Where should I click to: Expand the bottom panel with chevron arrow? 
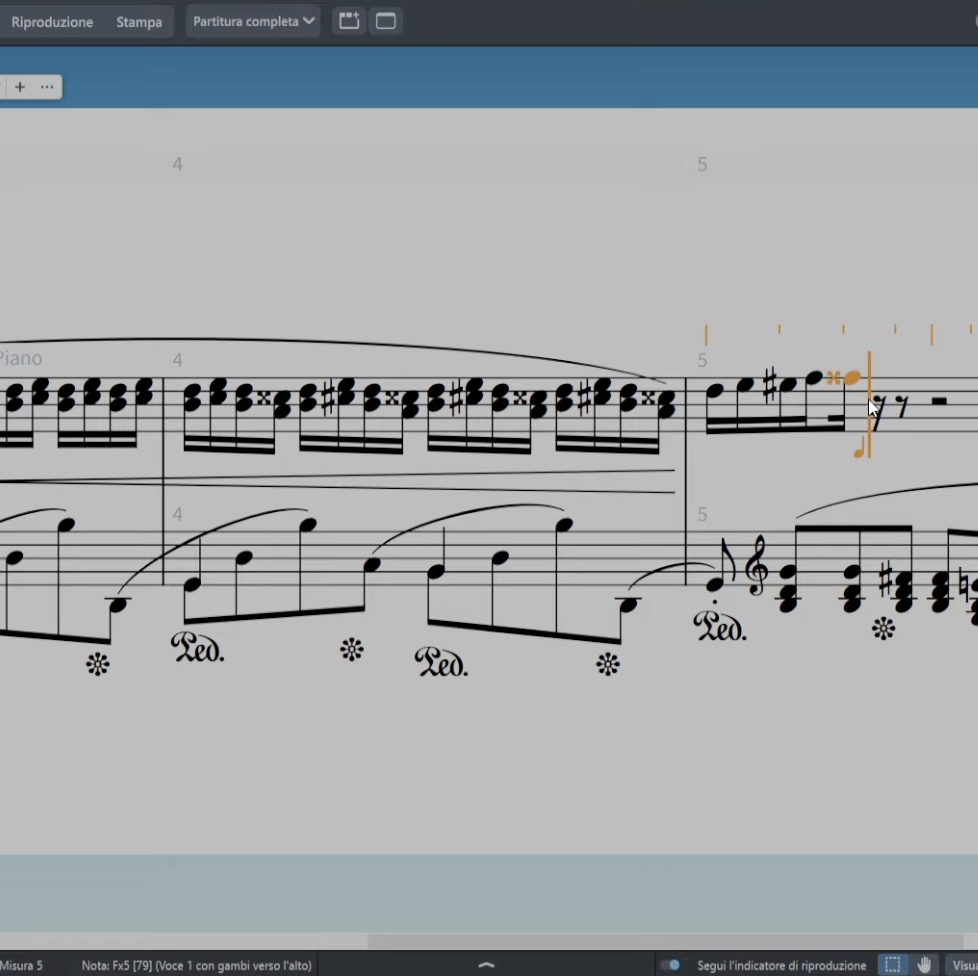pyautogui.click(x=487, y=965)
